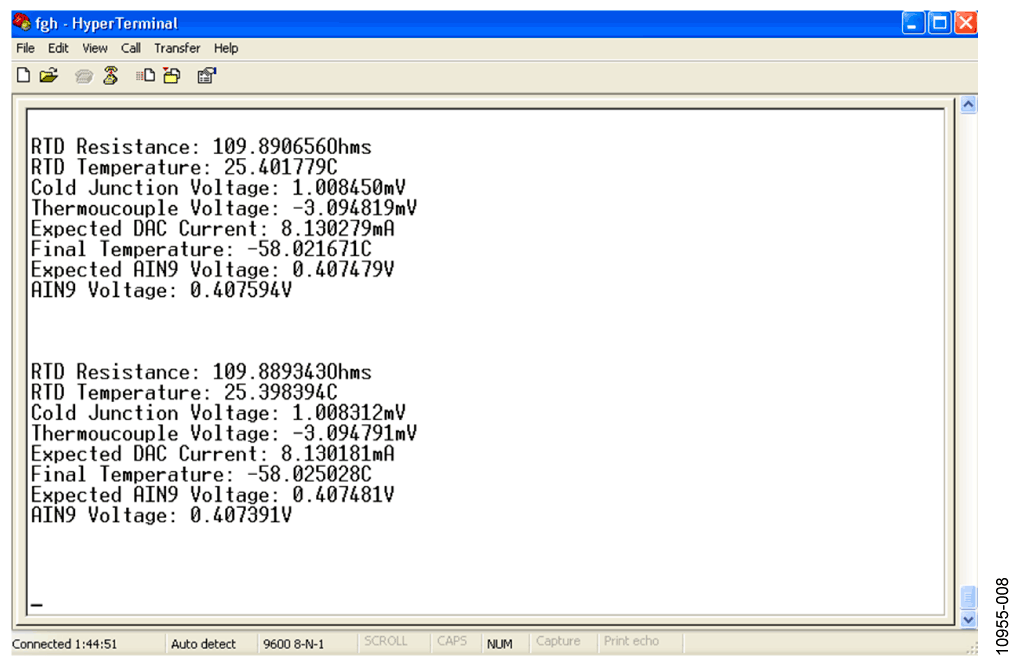Click the terminal cursor line at bottom
1024x666 pixels.
pos(37,605)
